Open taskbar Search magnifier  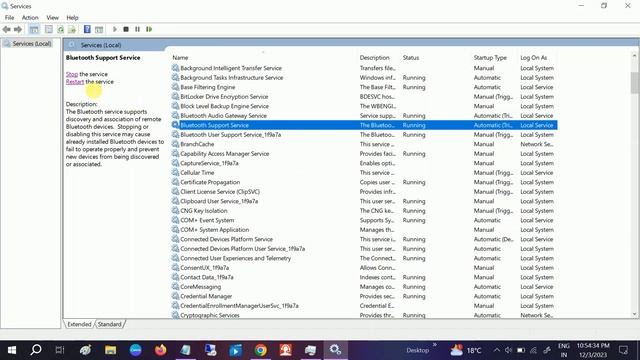click(36, 350)
